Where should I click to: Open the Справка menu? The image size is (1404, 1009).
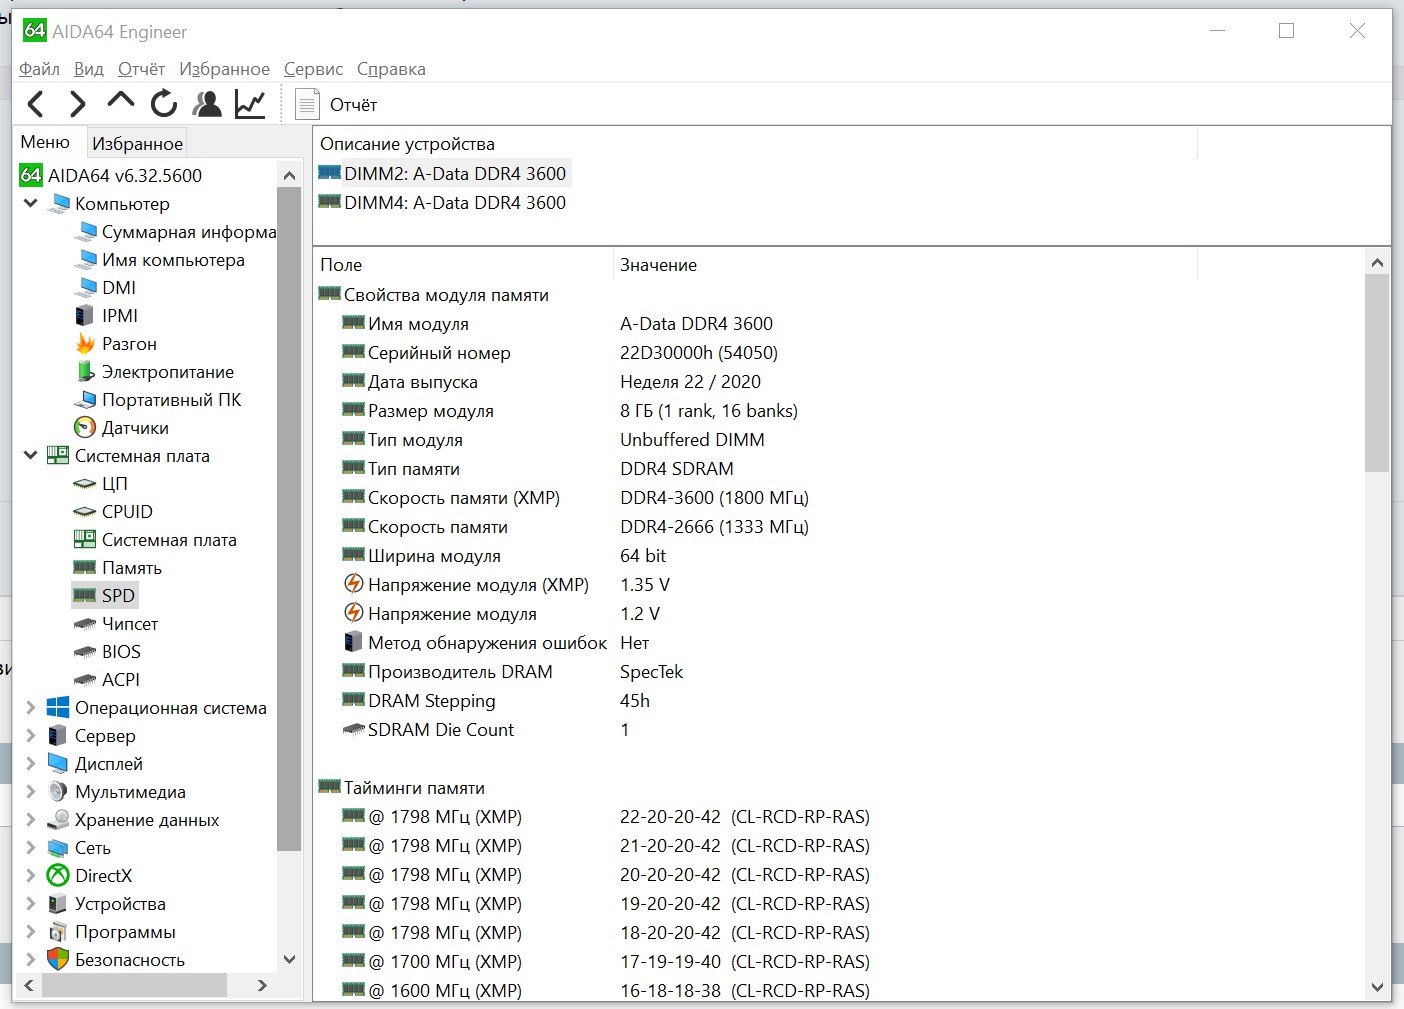(391, 69)
